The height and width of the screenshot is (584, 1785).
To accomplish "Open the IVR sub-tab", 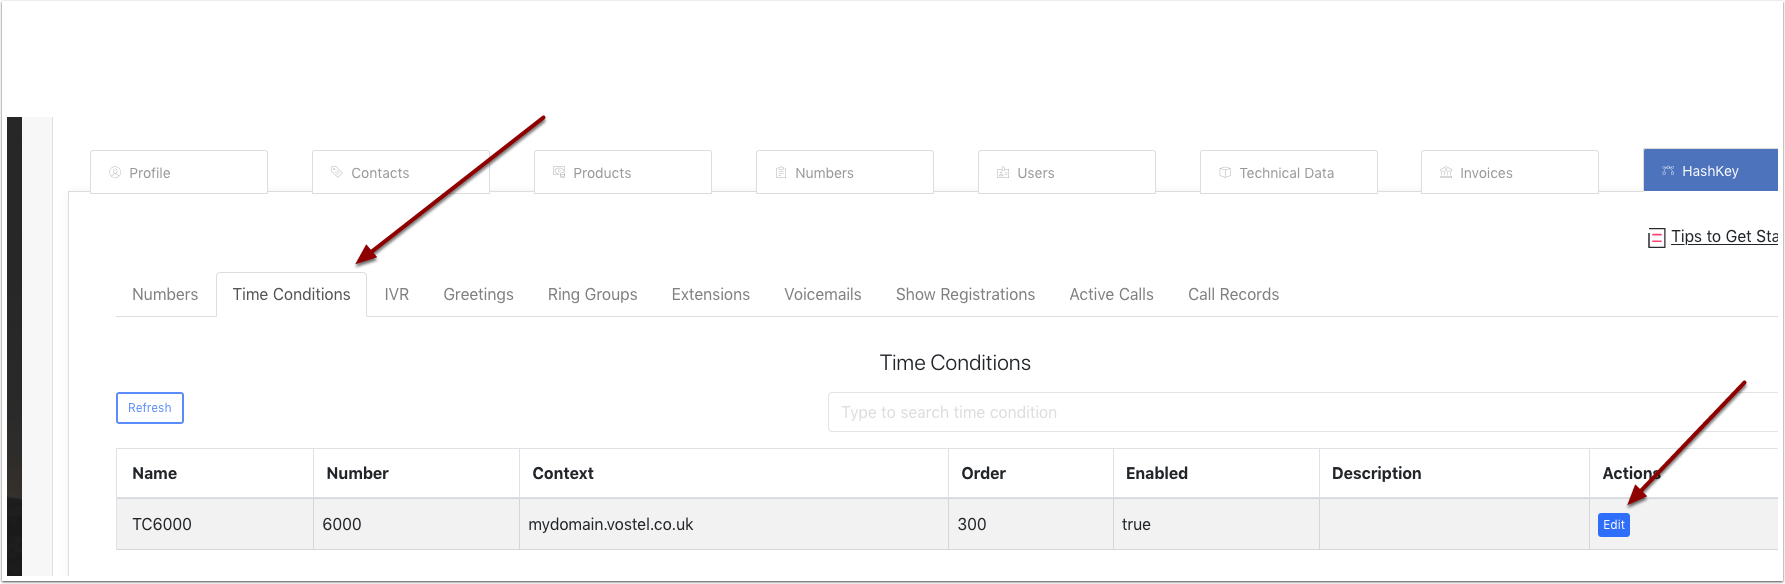I will 397,294.
